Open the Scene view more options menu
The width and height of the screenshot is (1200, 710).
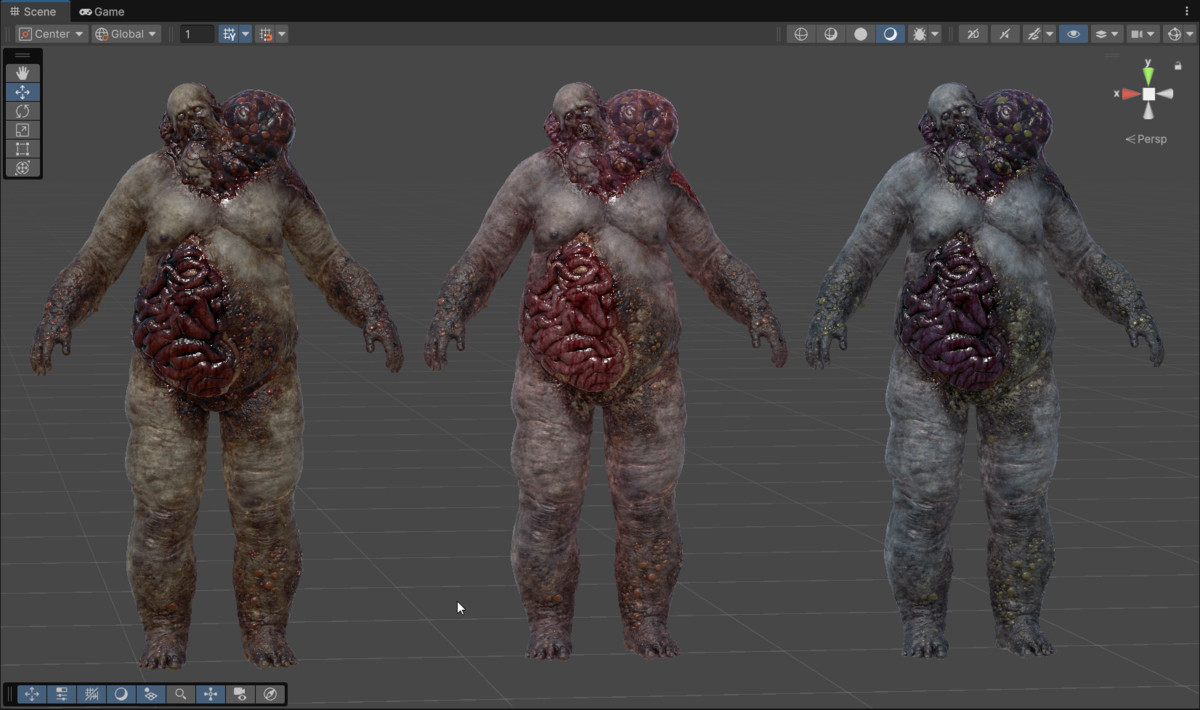[x=1188, y=11]
